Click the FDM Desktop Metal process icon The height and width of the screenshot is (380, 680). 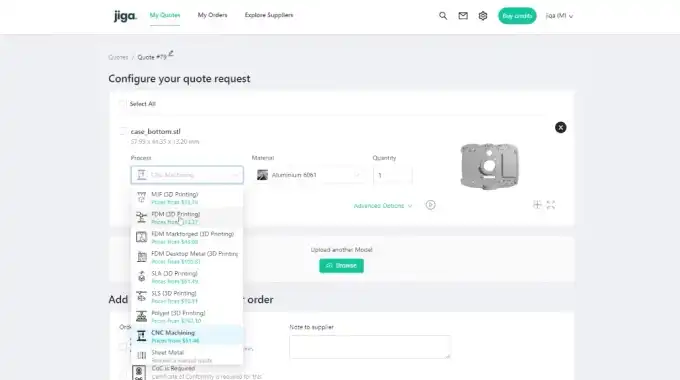(141, 257)
